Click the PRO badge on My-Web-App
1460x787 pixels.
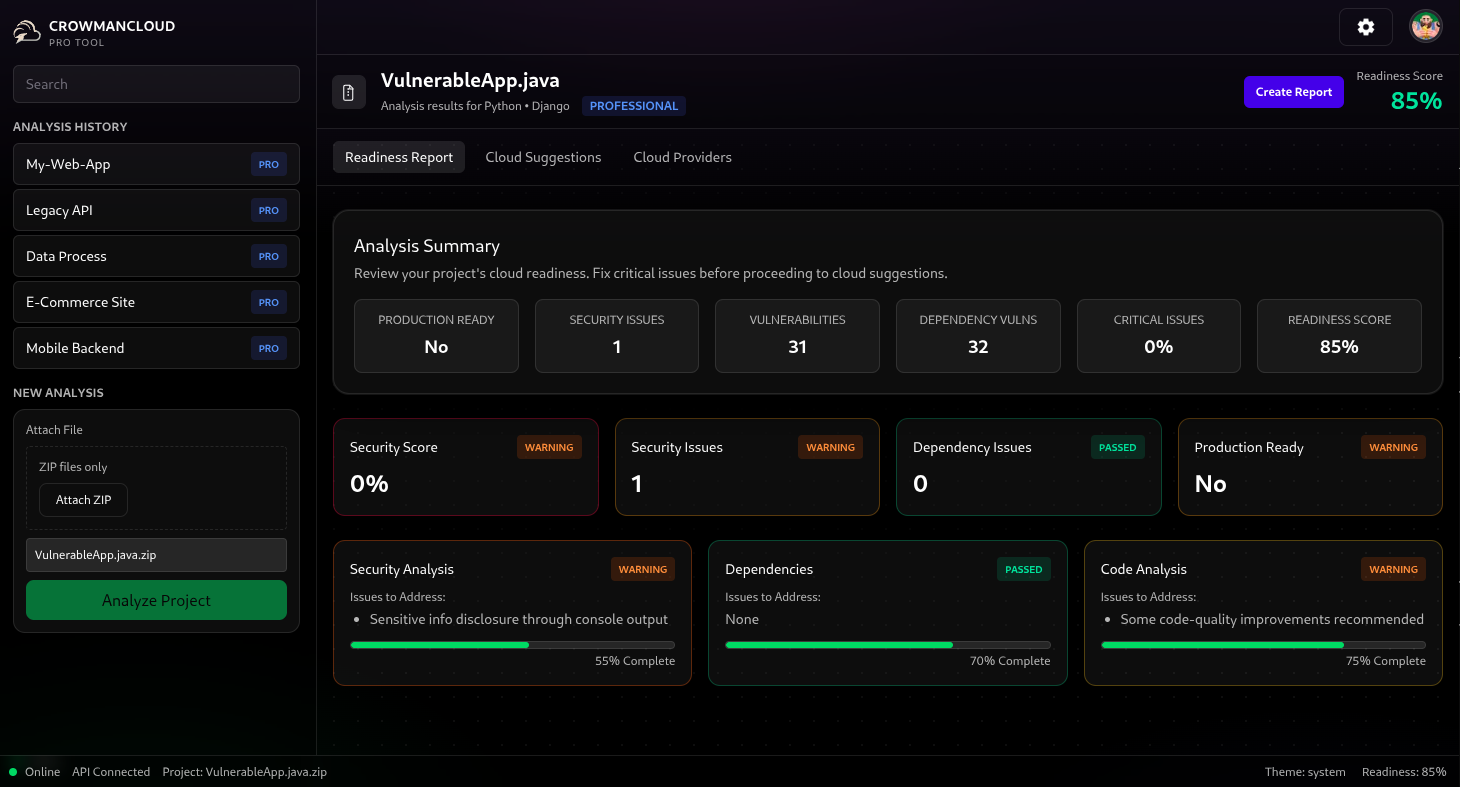pyautogui.click(x=268, y=165)
